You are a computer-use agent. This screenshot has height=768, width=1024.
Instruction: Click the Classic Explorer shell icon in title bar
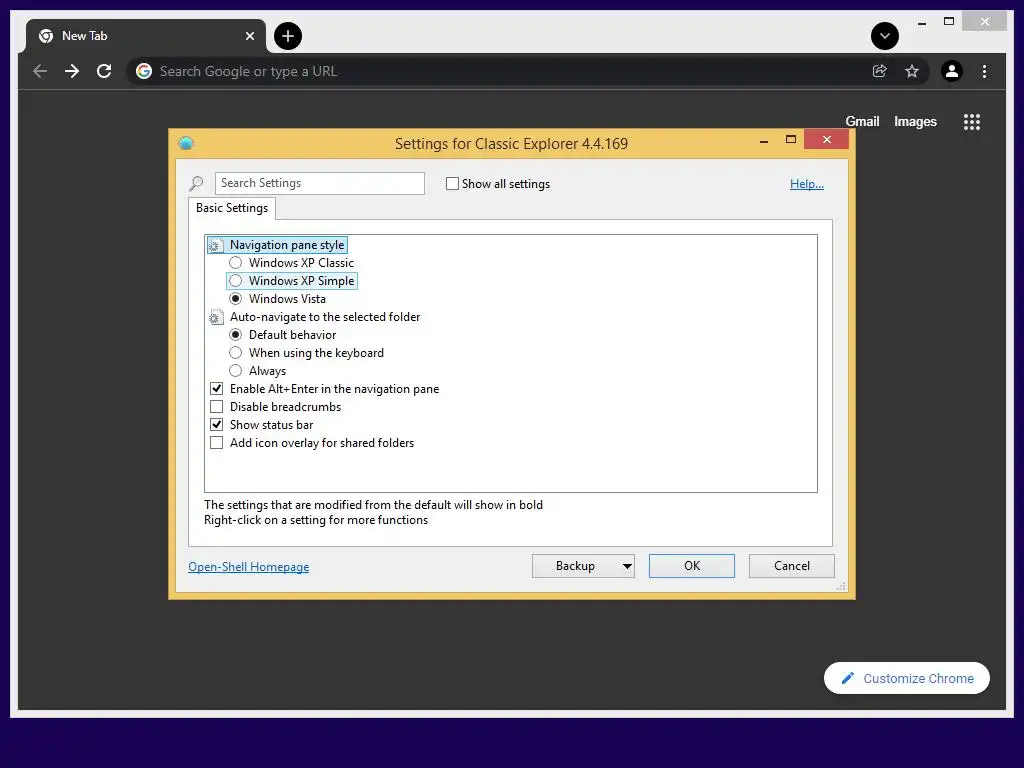pos(186,143)
